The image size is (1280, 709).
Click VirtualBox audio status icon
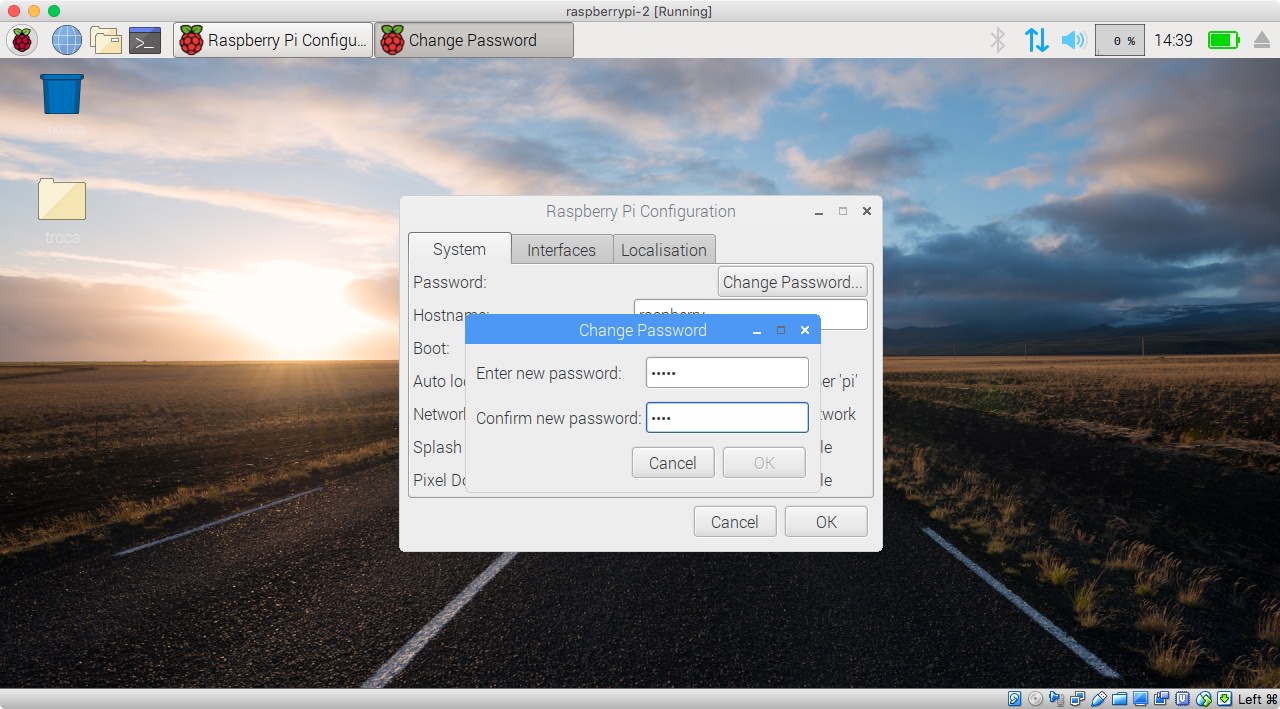(1056, 699)
